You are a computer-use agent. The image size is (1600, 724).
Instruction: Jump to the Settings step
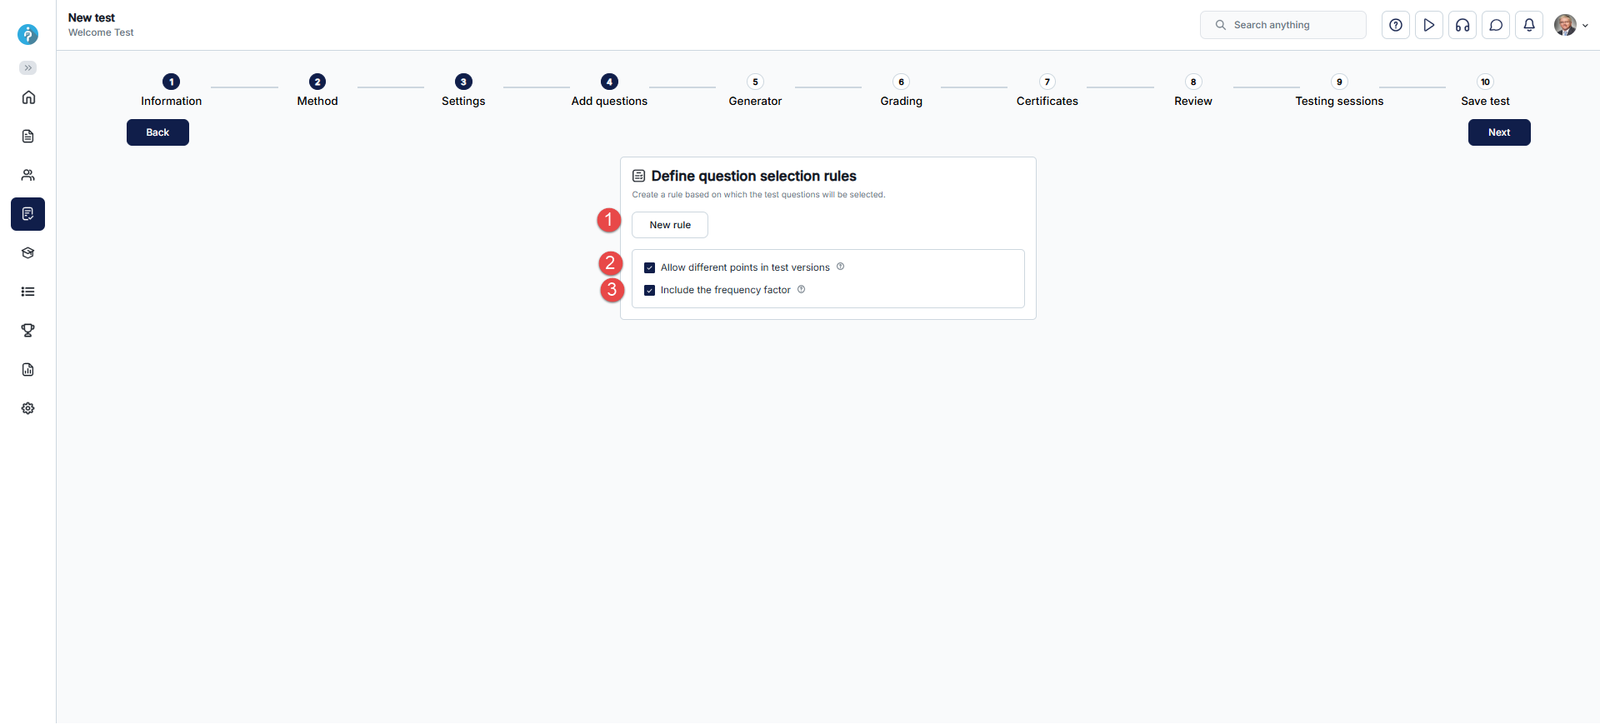click(463, 90)
